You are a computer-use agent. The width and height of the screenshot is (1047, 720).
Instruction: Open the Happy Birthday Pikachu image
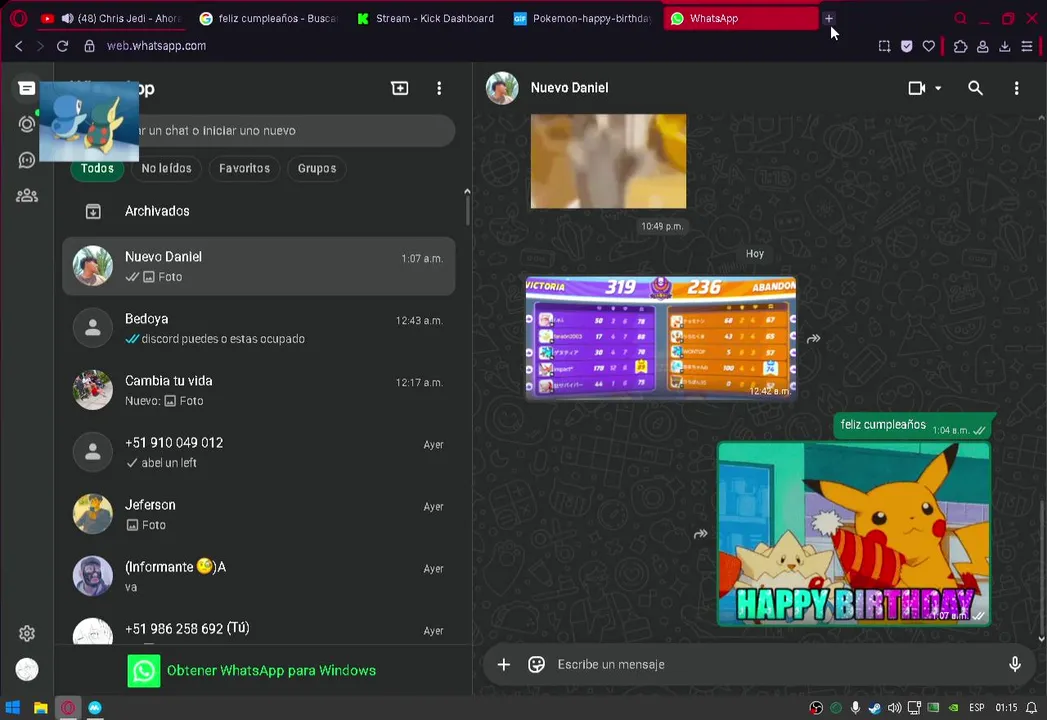[853, 534]
